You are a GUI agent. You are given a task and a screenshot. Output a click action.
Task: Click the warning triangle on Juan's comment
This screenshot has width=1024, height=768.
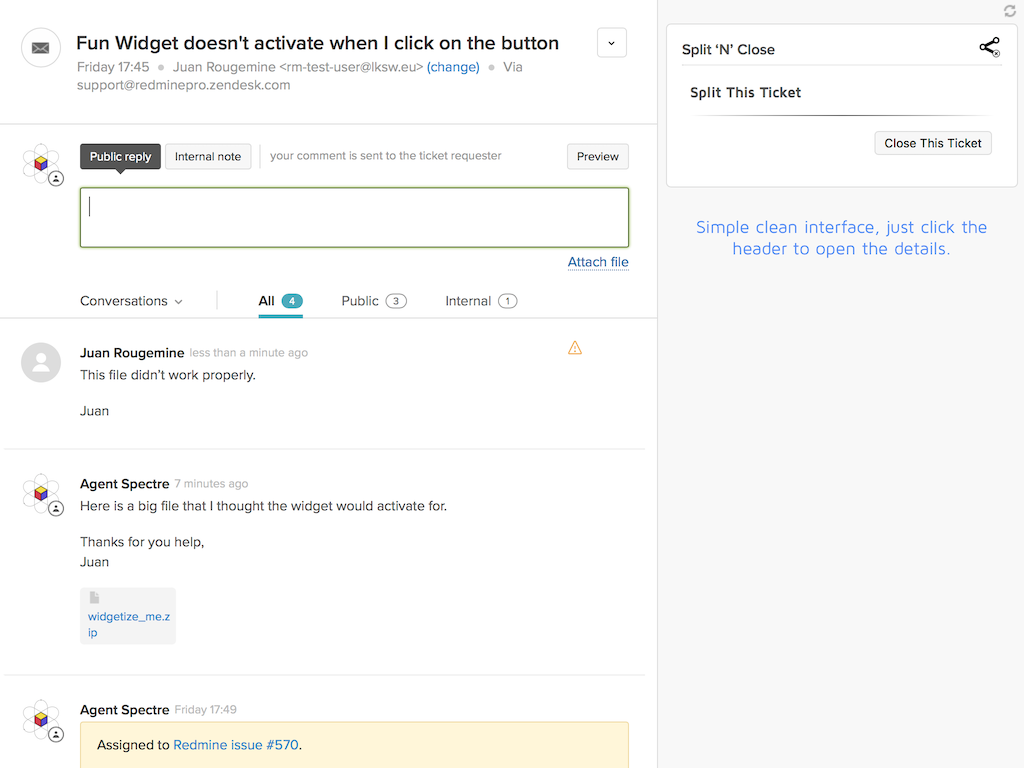575,347
